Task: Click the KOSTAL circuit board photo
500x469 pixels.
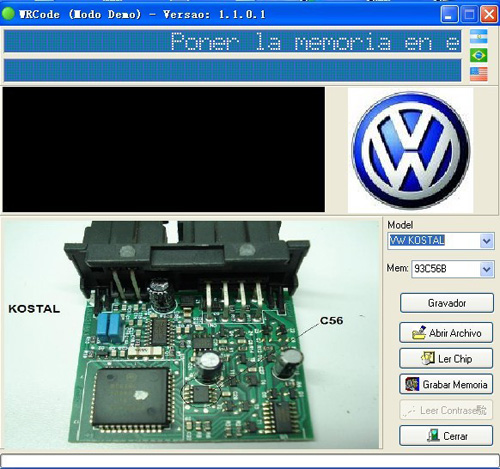Action: pyautogui.click(x=191, y=334)
